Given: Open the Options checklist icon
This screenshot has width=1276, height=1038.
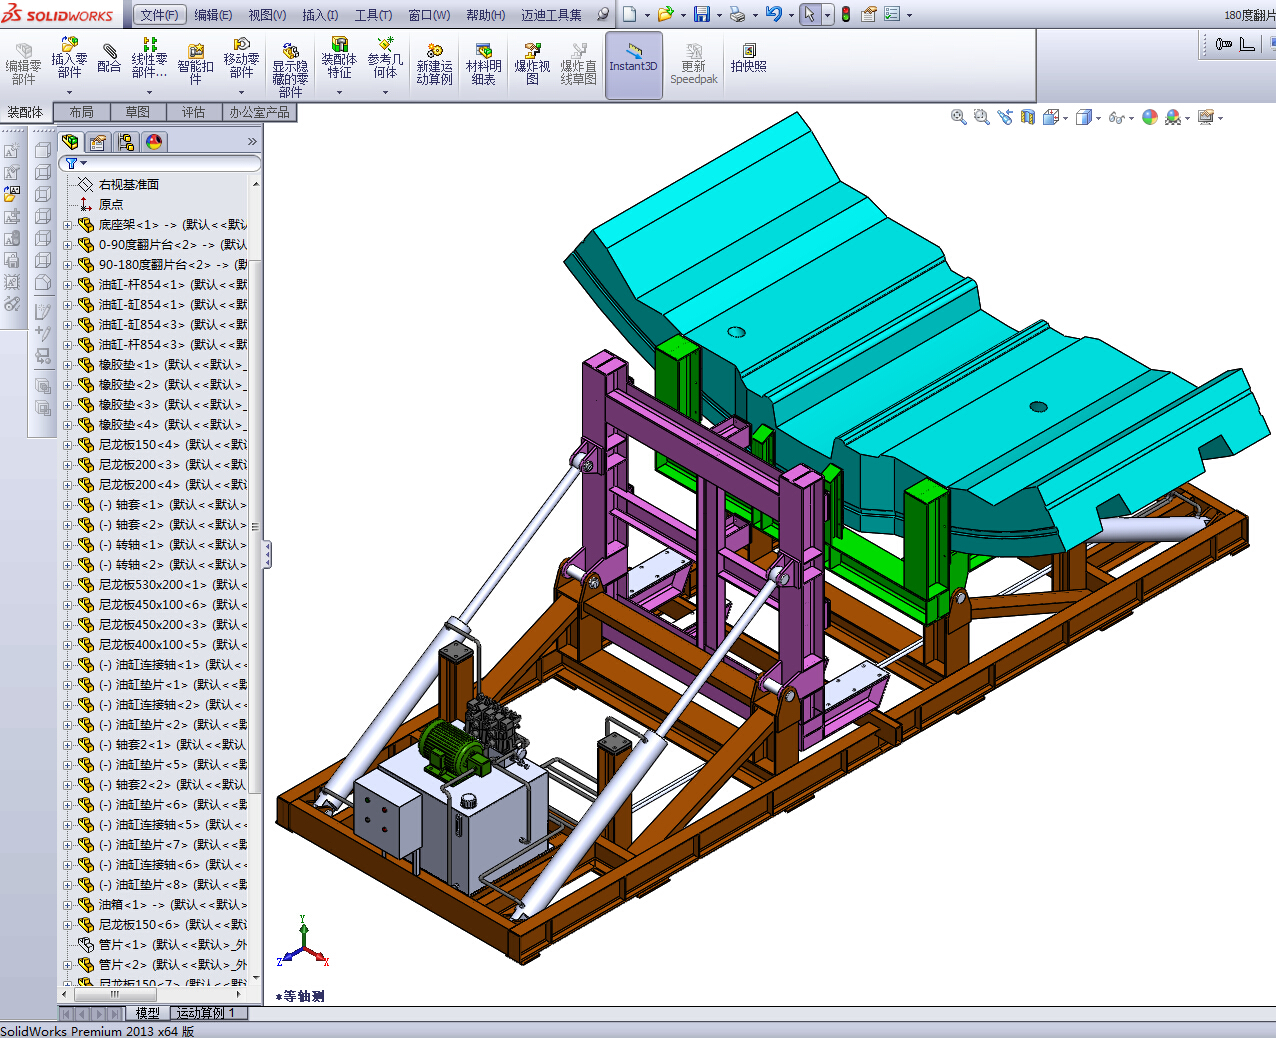Looking at the screenshot, I should pyautogui.click(x=892, y=14).
